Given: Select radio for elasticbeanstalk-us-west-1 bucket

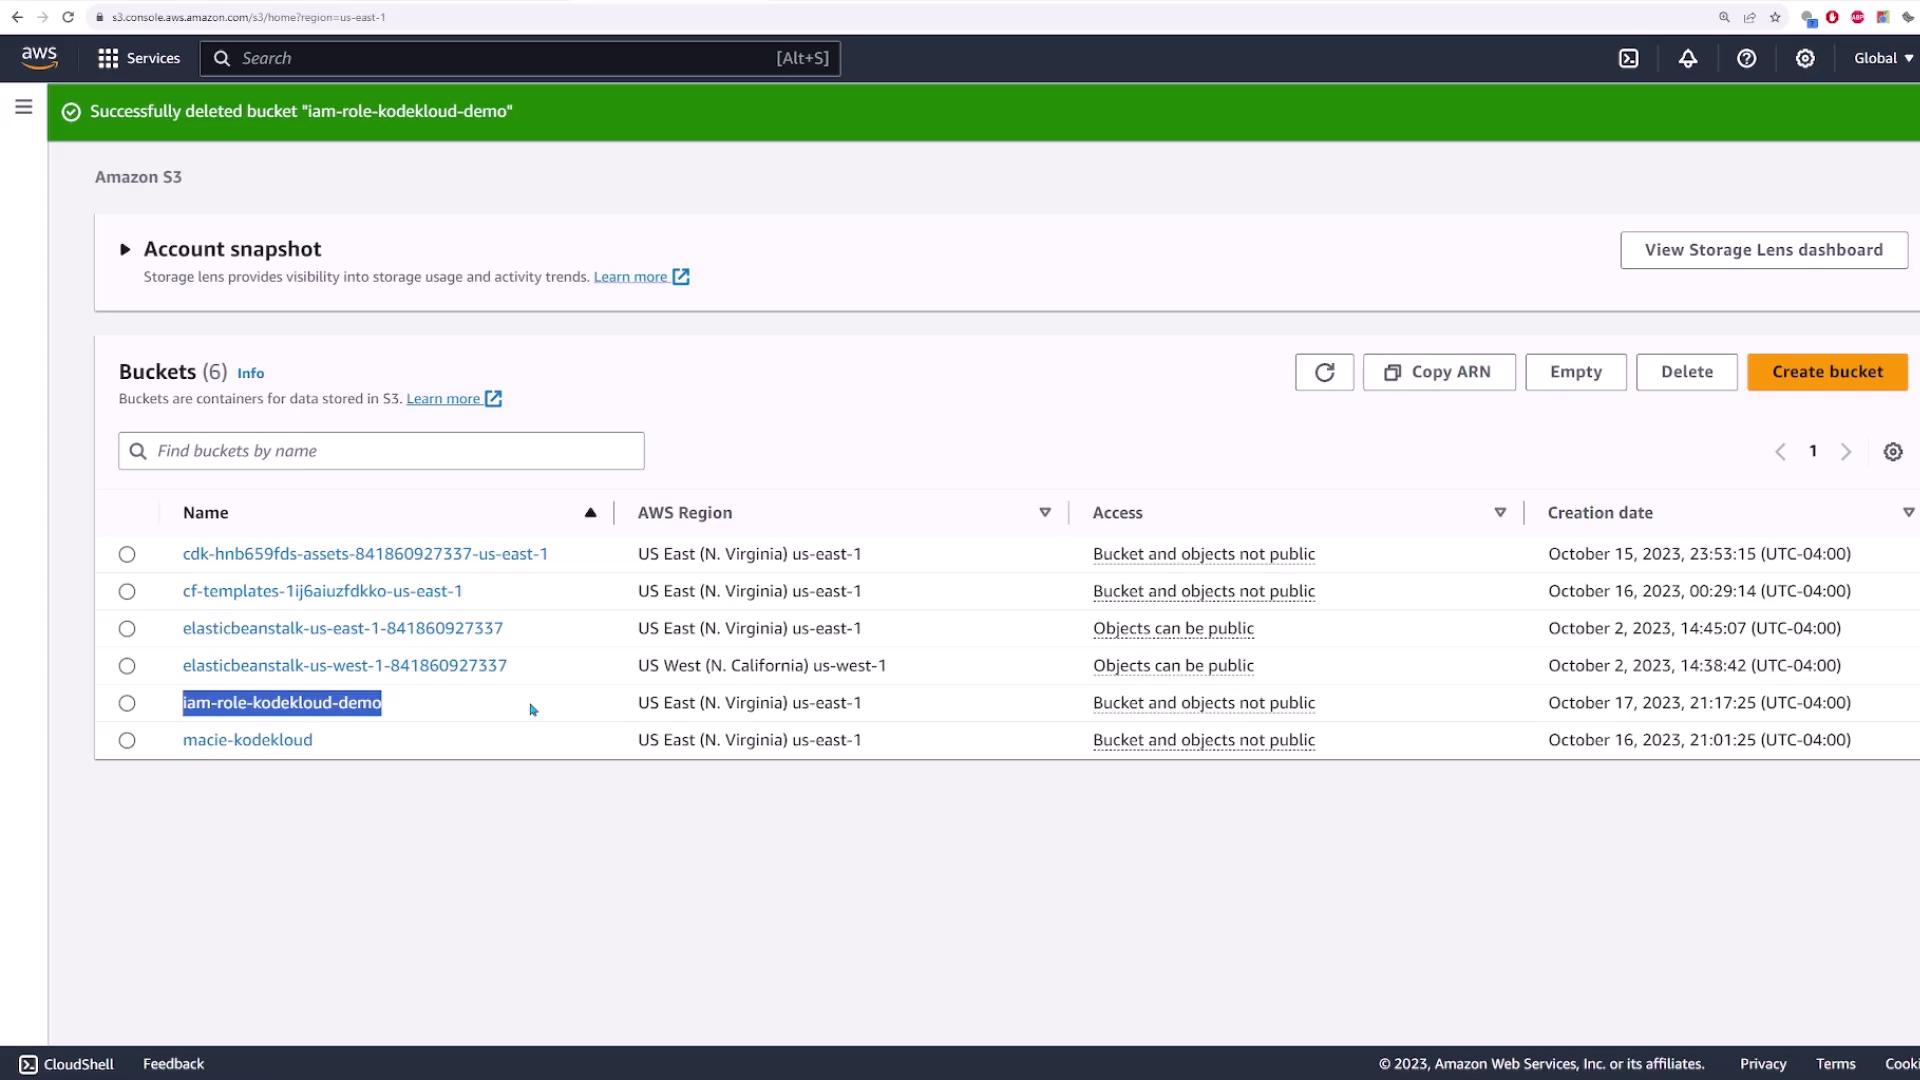Looking at the screenshot, I should tap(127, 666).
